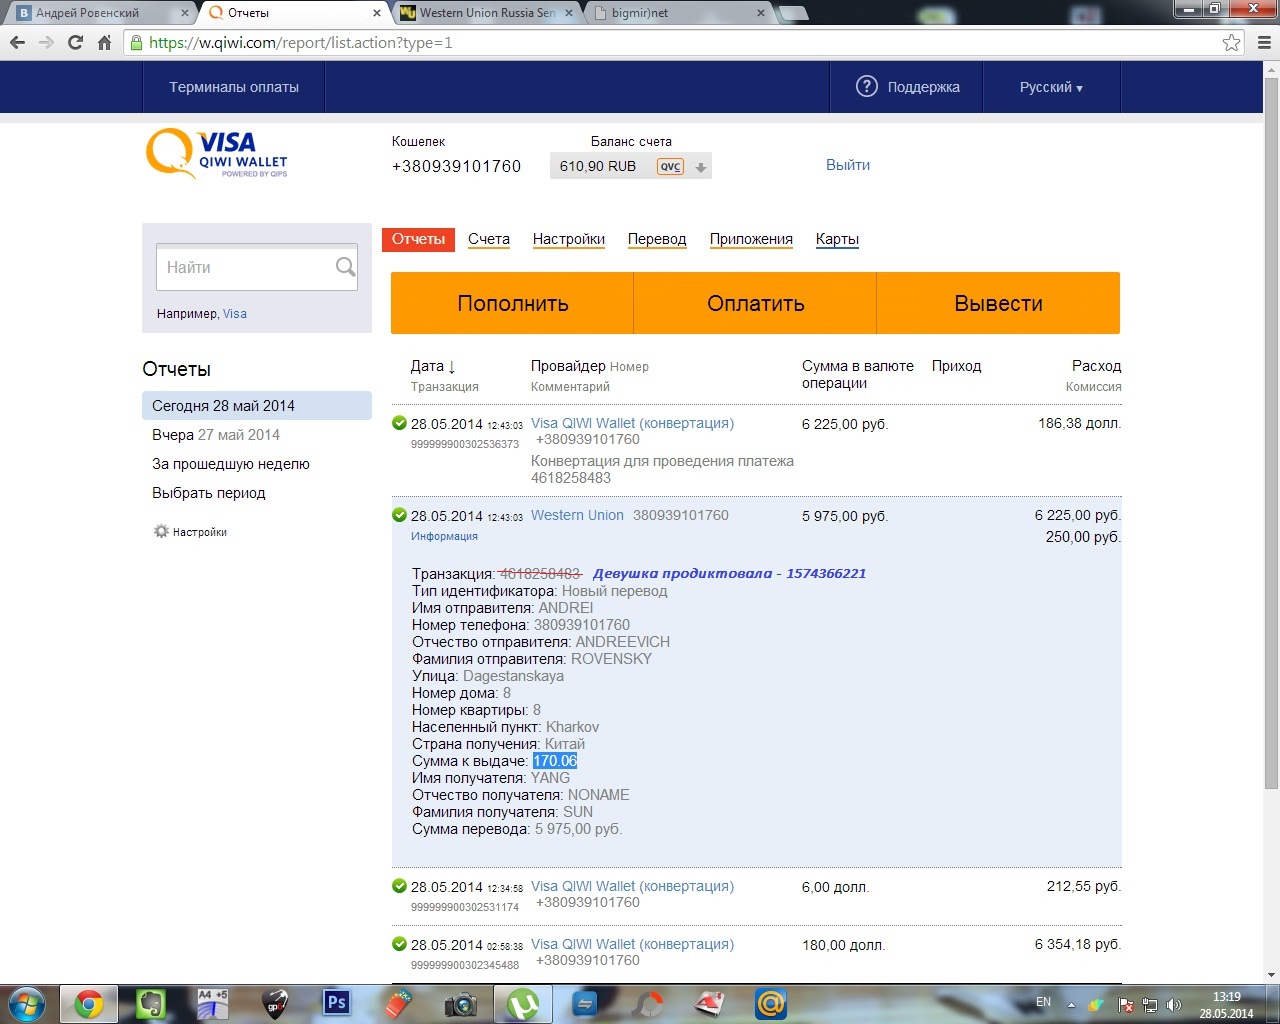
Task: Select Сегодня 28 май 2014 report
Action: (257, 406)
